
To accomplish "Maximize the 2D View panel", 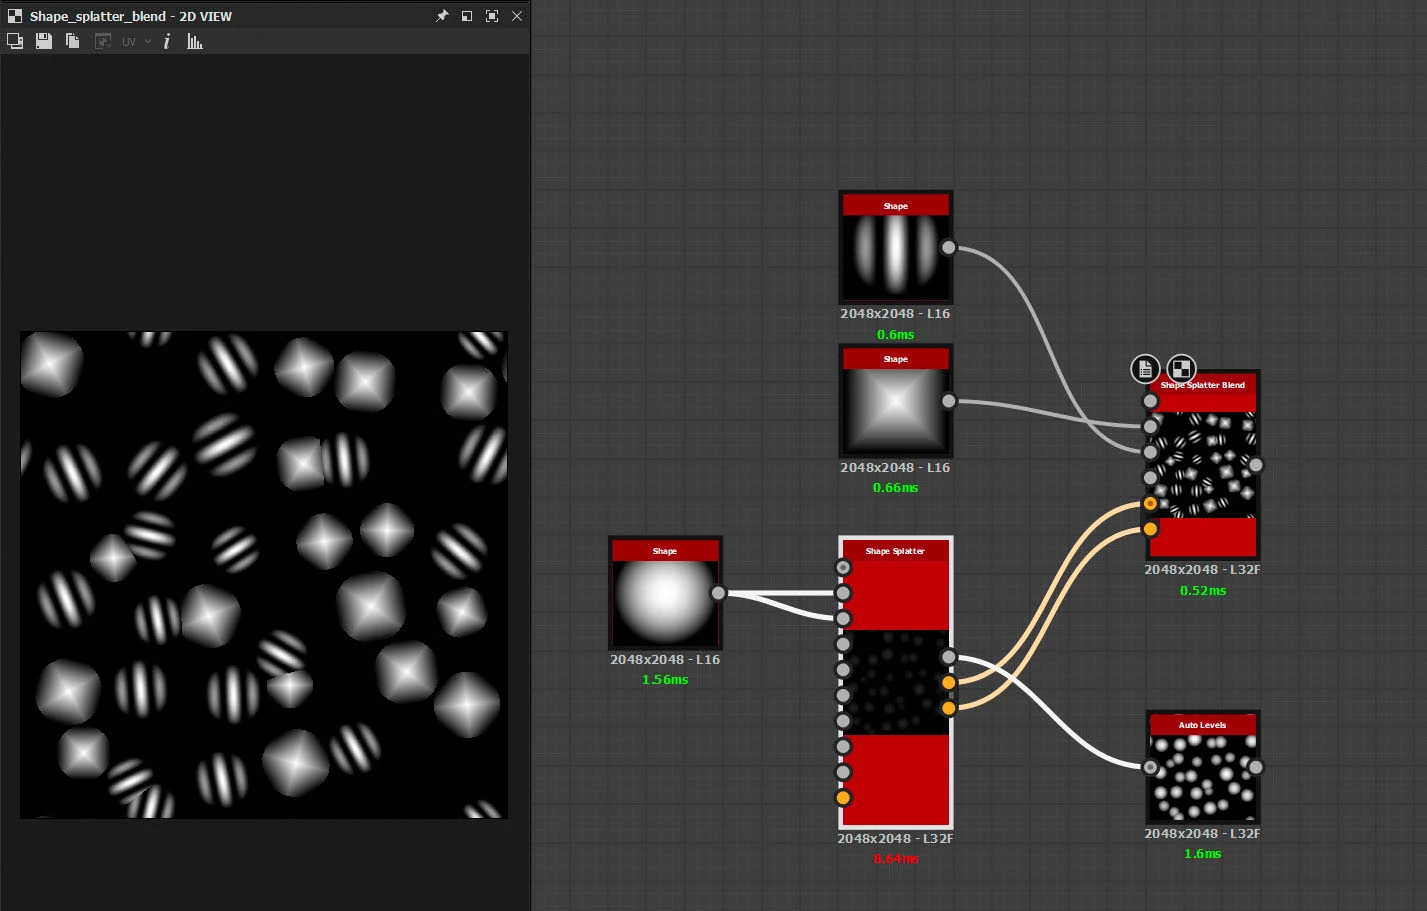I will click(492, 16).
